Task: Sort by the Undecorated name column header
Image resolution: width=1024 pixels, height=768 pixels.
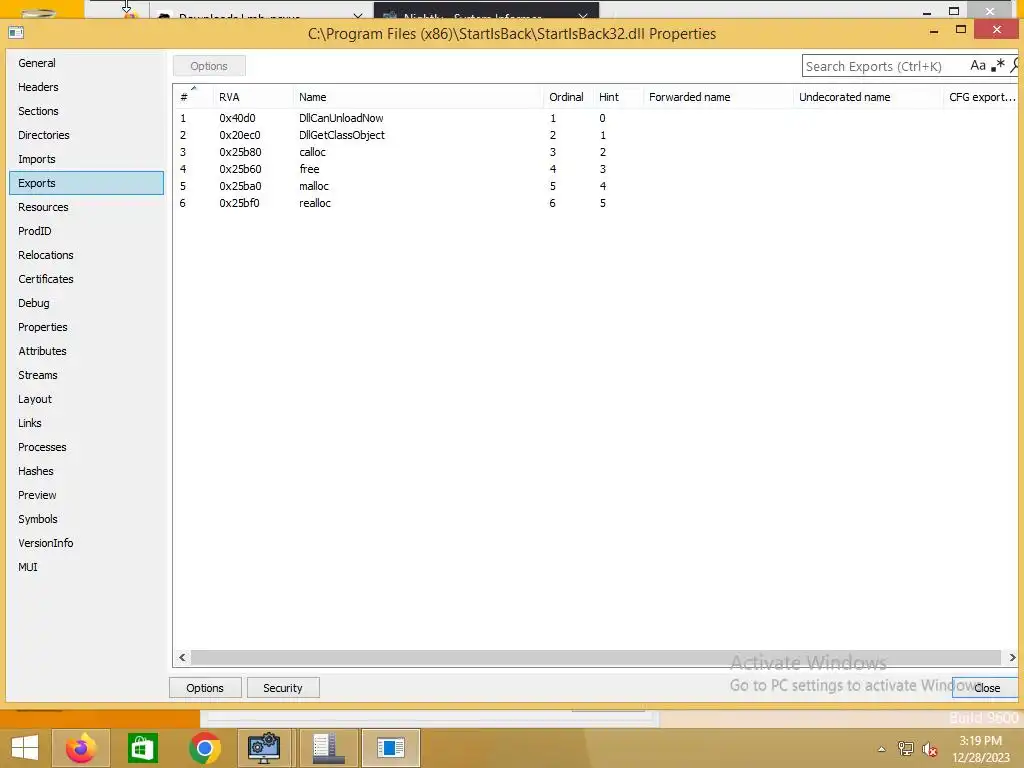Action: click(x=868, y=97)
